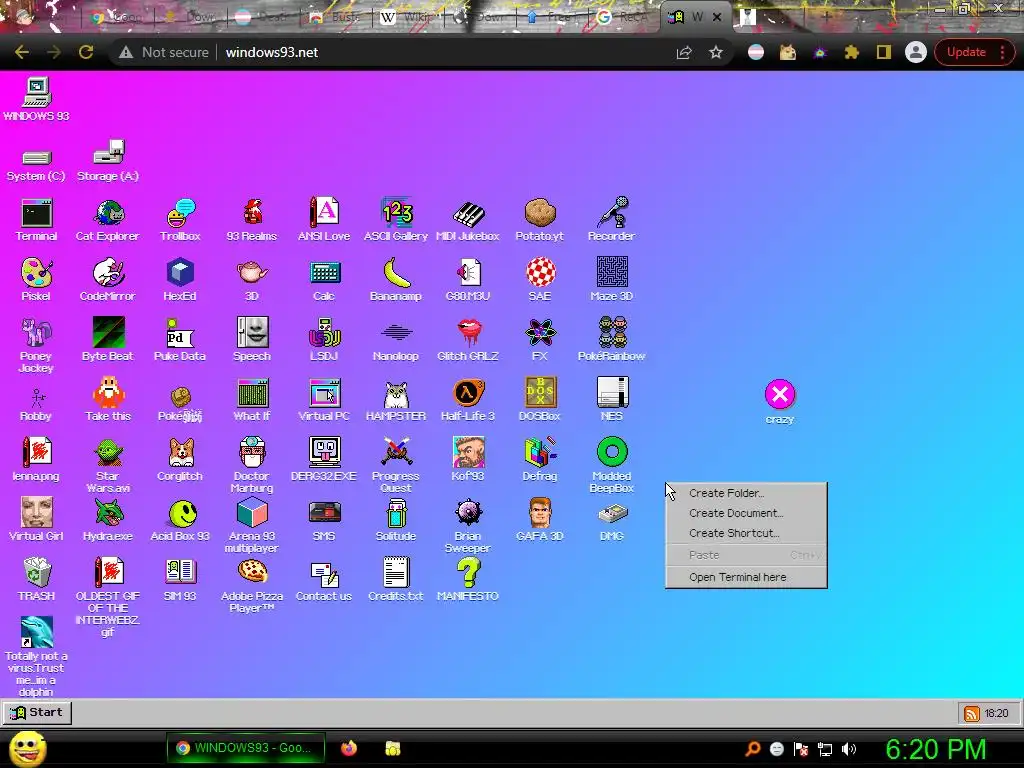Image resolution: width=1024 pixels, height=768 pixels.
Task: Click the speaker volume tray icon
Action: [849, 749]
